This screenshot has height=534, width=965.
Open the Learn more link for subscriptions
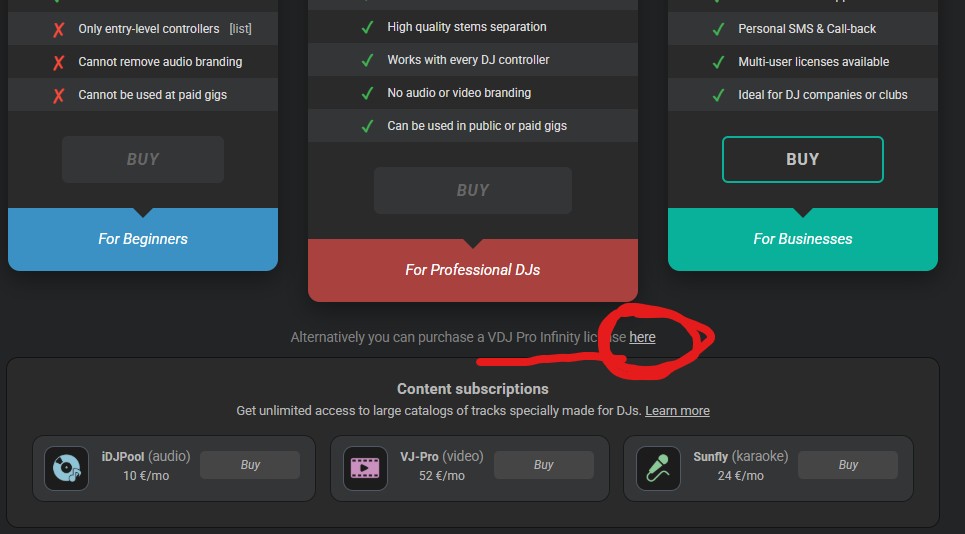(x=677, y=411)
